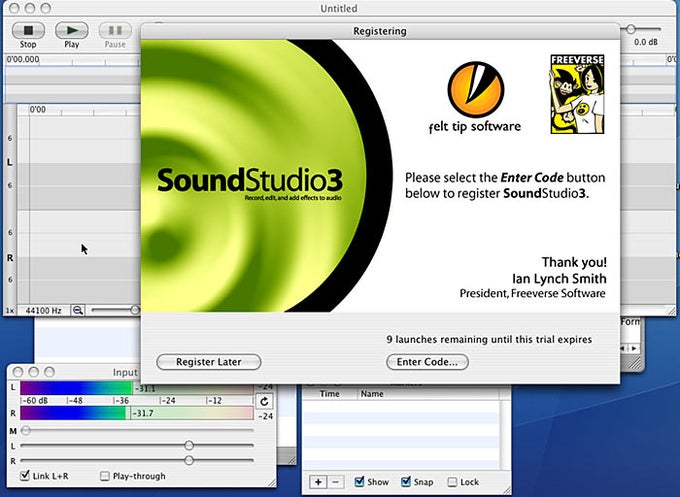This screenshot has height=497, width=680.
Task: Click the Register Later button
Action: [209, 362]
